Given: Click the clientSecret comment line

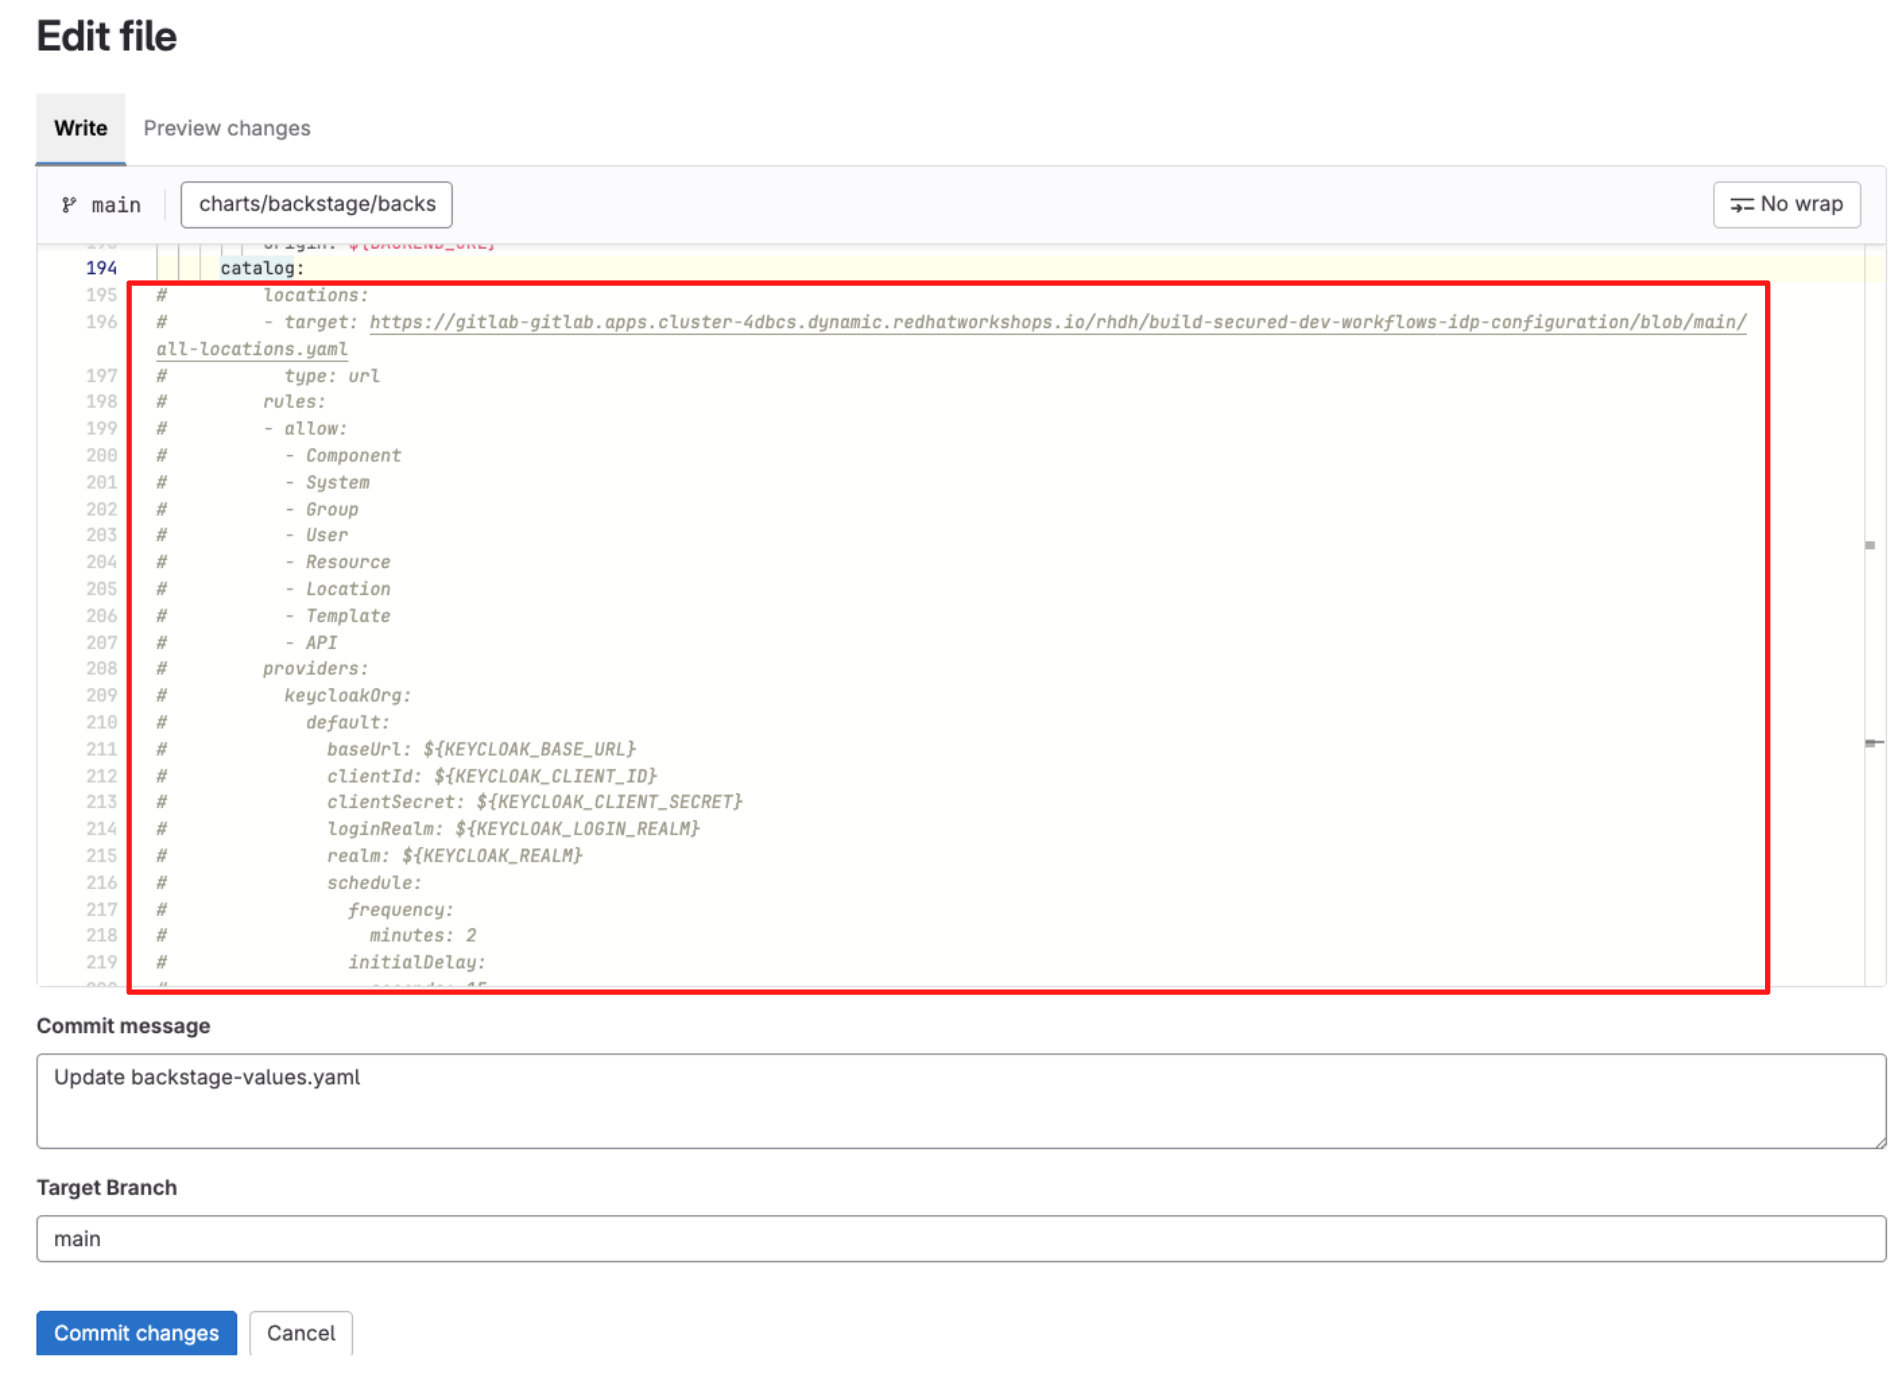Looking at the screenshot, I should (x=534, y=802).
